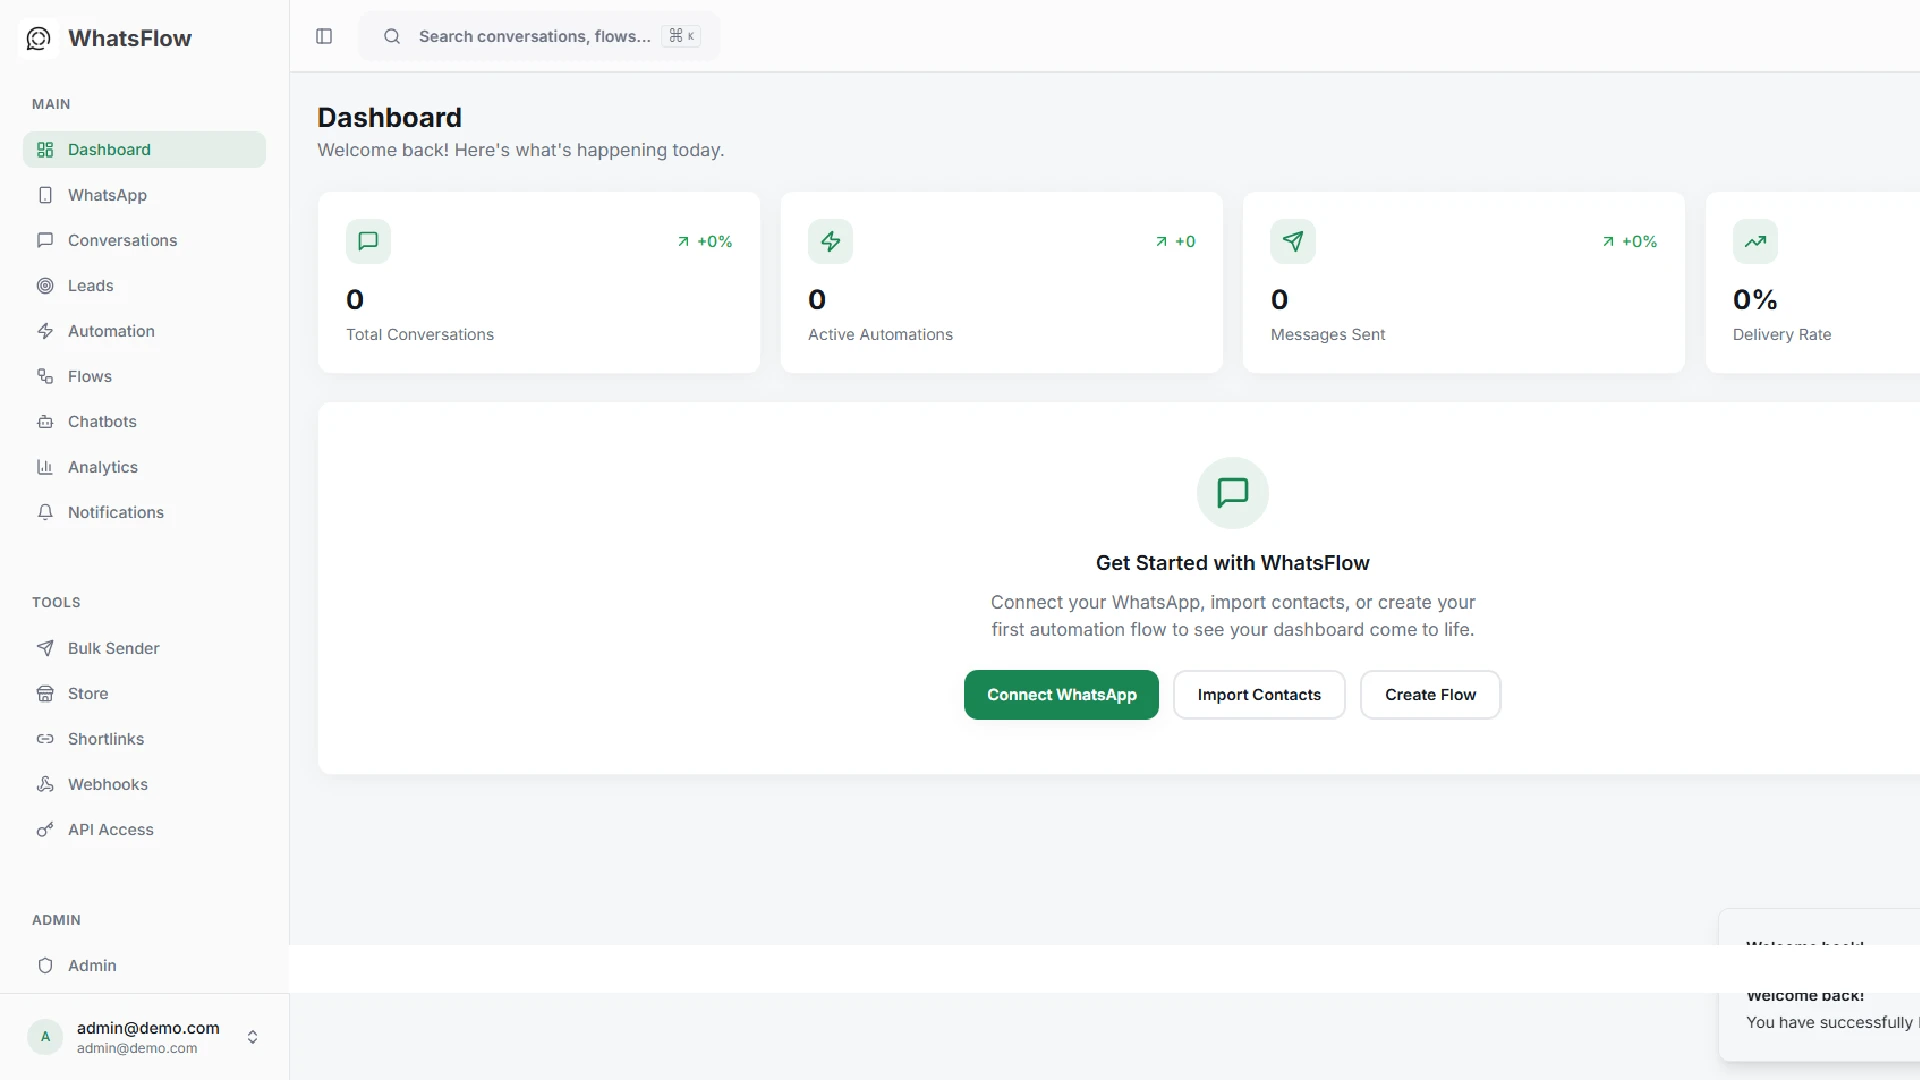Click the Bulk Sender paper plane icon
This screenshot has width=1920, height=1080.
coord(45,648)
